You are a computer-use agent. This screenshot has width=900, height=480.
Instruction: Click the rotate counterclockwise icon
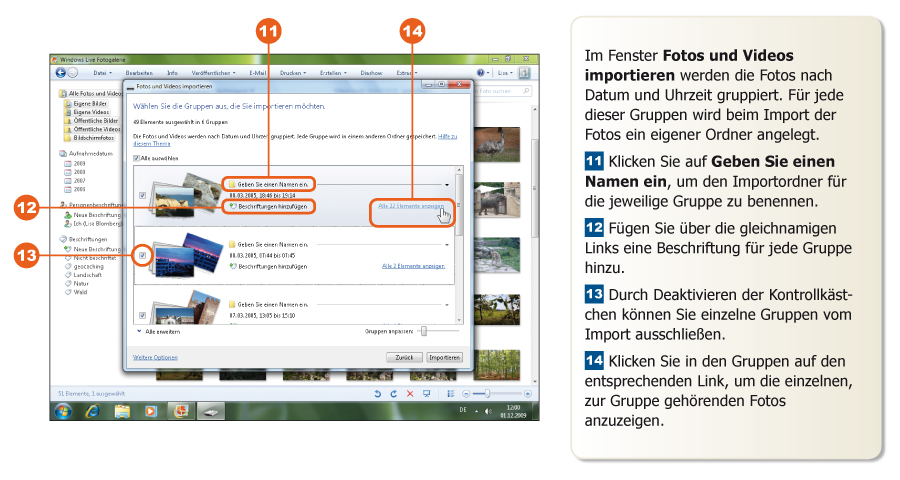(x=378, y=395)
